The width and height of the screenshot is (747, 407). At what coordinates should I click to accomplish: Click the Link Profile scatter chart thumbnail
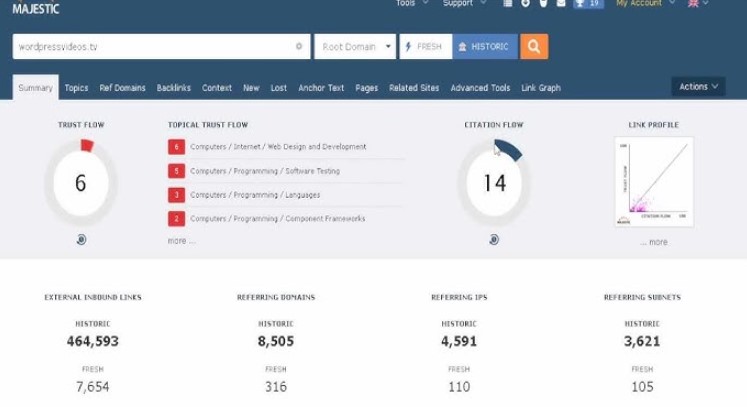(x=654, y=182)
